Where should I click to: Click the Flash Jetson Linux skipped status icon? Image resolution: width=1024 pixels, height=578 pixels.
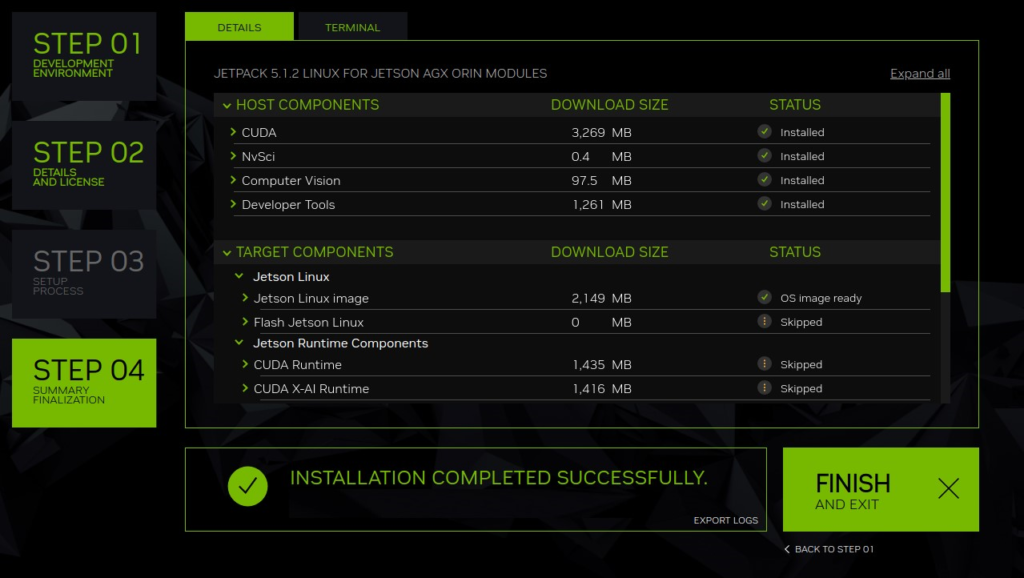click(764, 321)
